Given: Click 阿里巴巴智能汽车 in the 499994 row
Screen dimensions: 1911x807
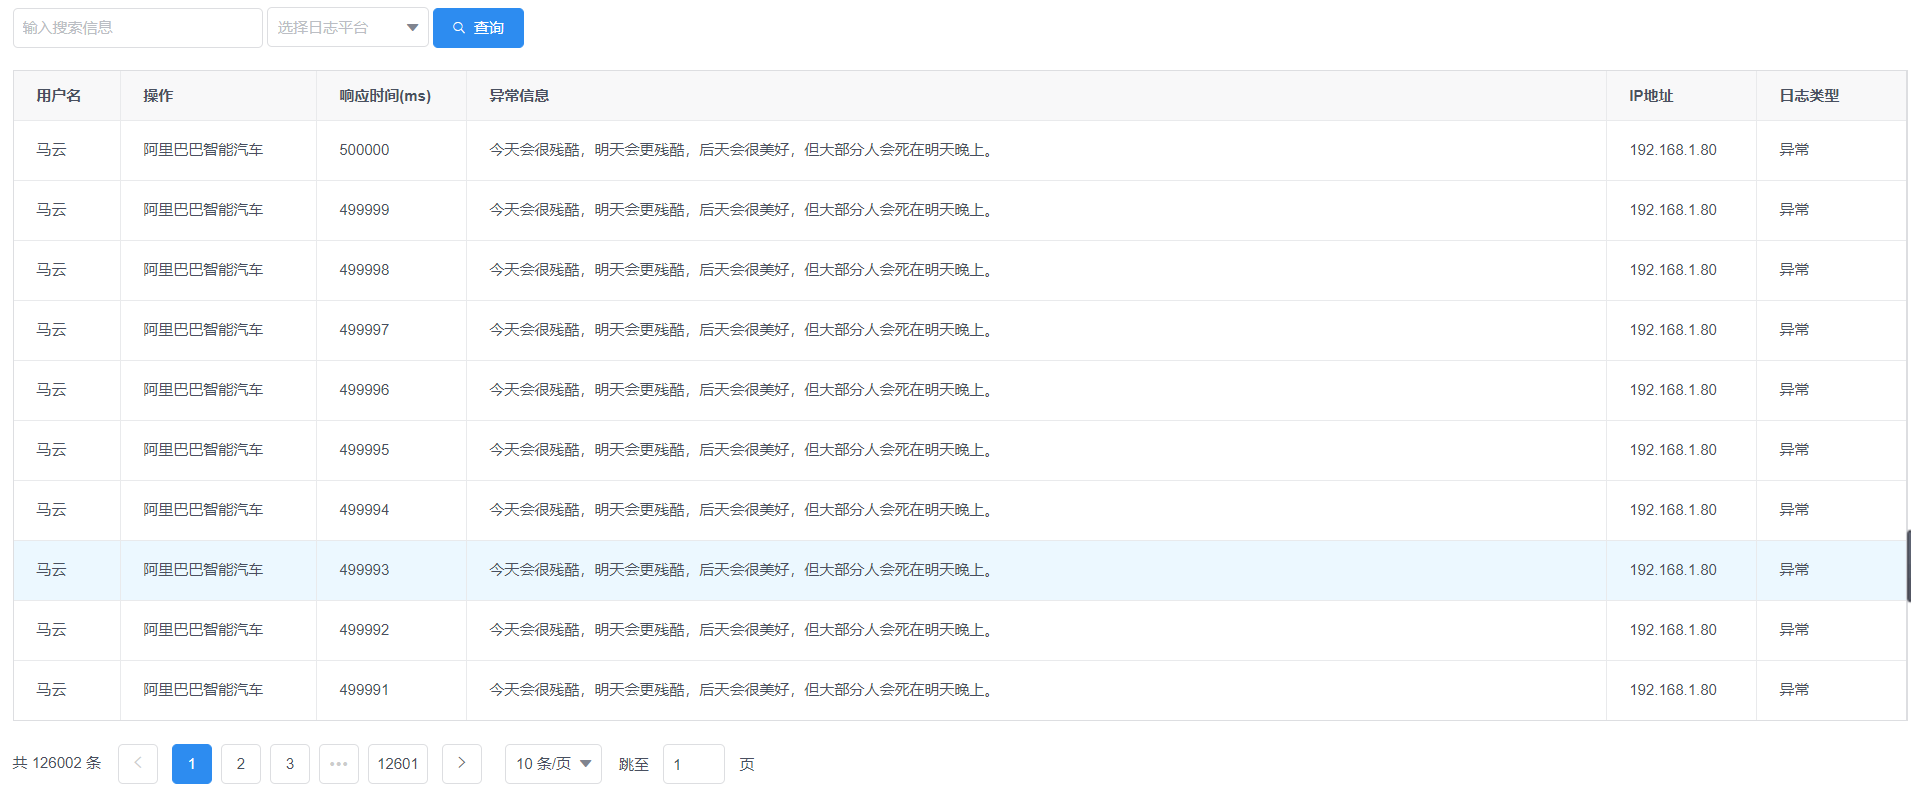Looking at the screenshot, I should [x=203, y=510].
